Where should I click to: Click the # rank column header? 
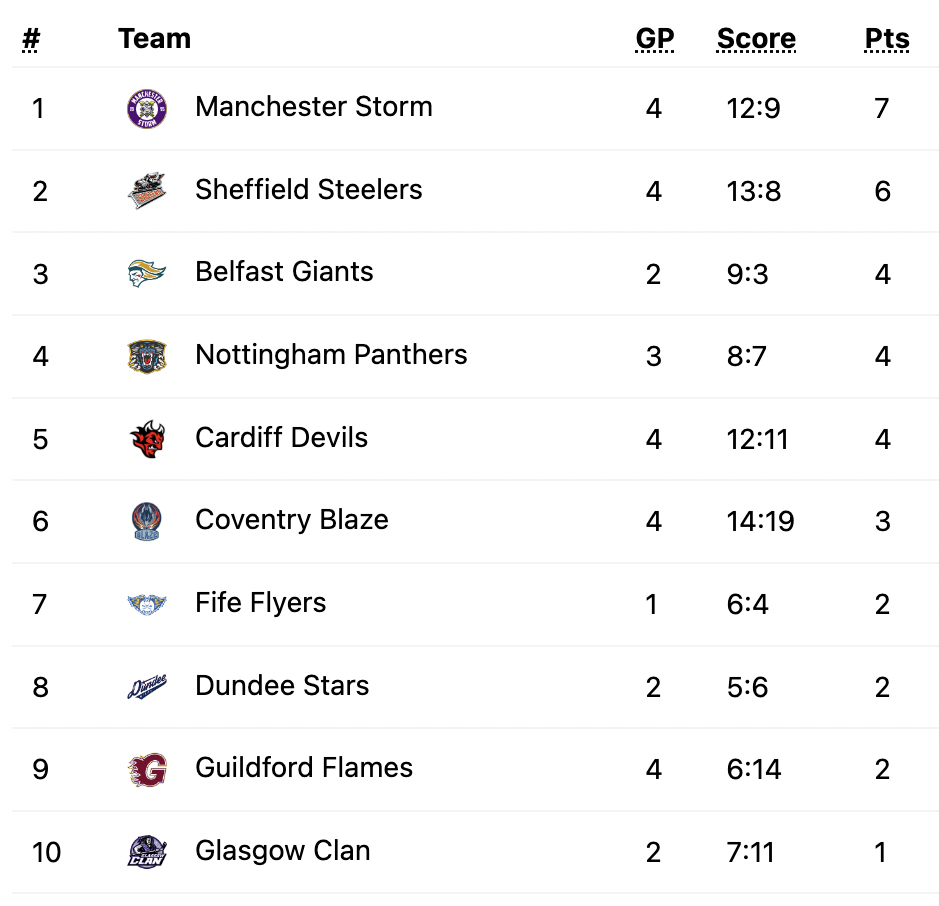(x=31, y=39)
